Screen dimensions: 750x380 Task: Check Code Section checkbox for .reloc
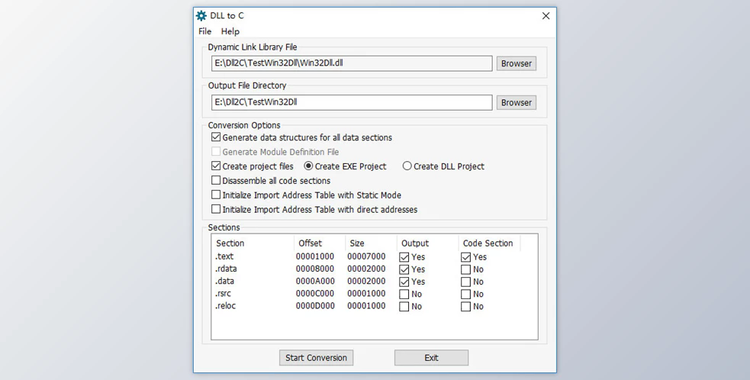coord(466,307)
